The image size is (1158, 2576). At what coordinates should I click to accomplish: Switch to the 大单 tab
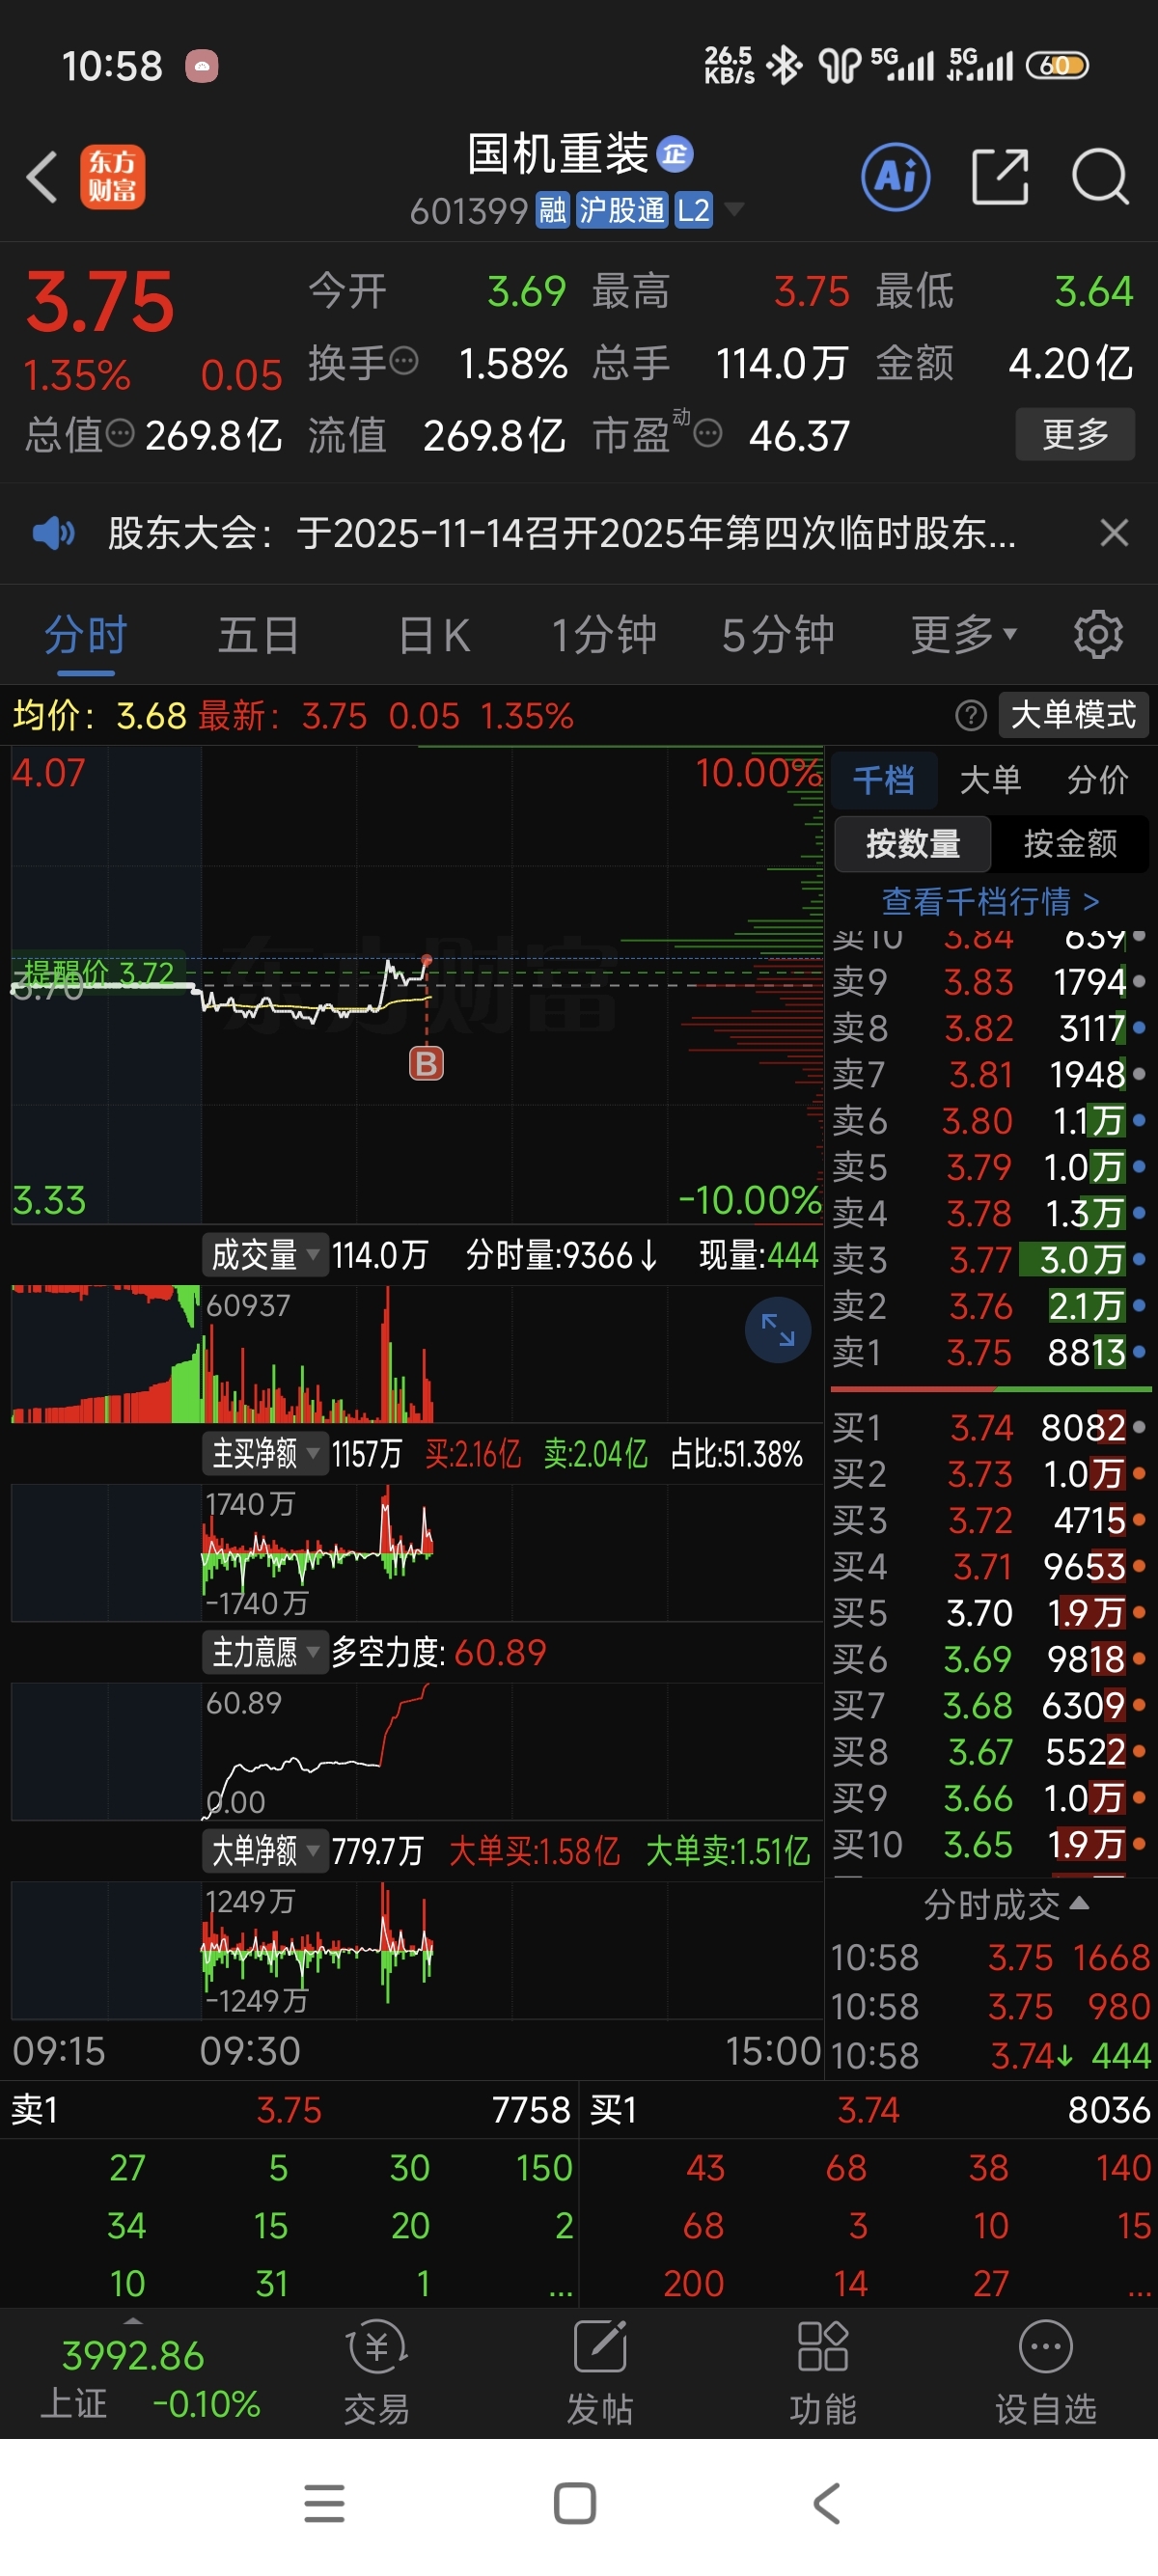990,779
